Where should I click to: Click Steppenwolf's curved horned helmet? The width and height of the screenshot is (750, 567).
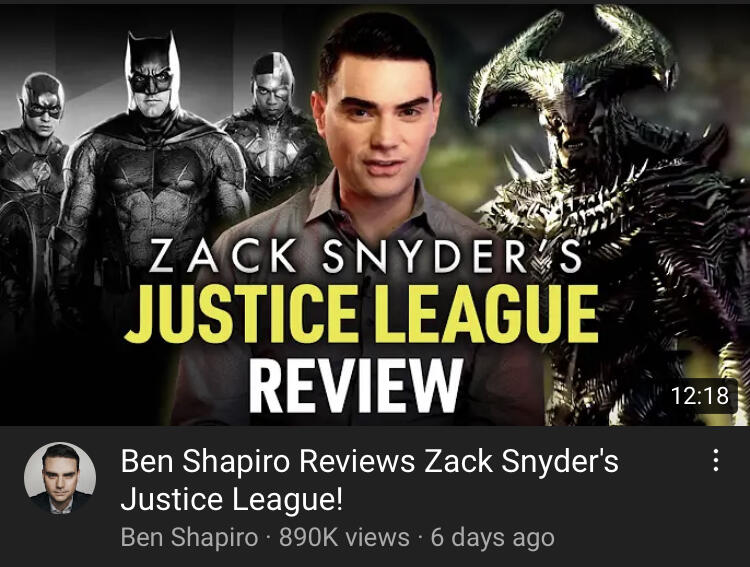574,57
